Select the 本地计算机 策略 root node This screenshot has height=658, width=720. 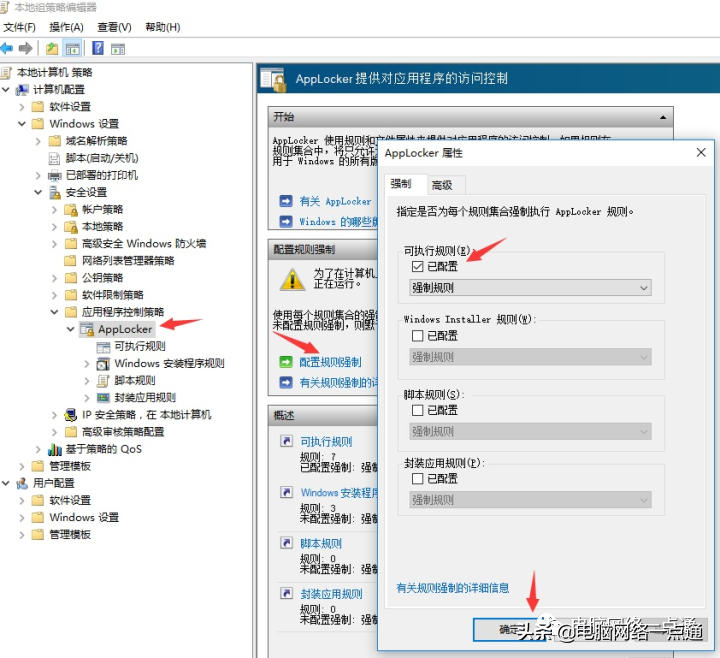[55, 73]
